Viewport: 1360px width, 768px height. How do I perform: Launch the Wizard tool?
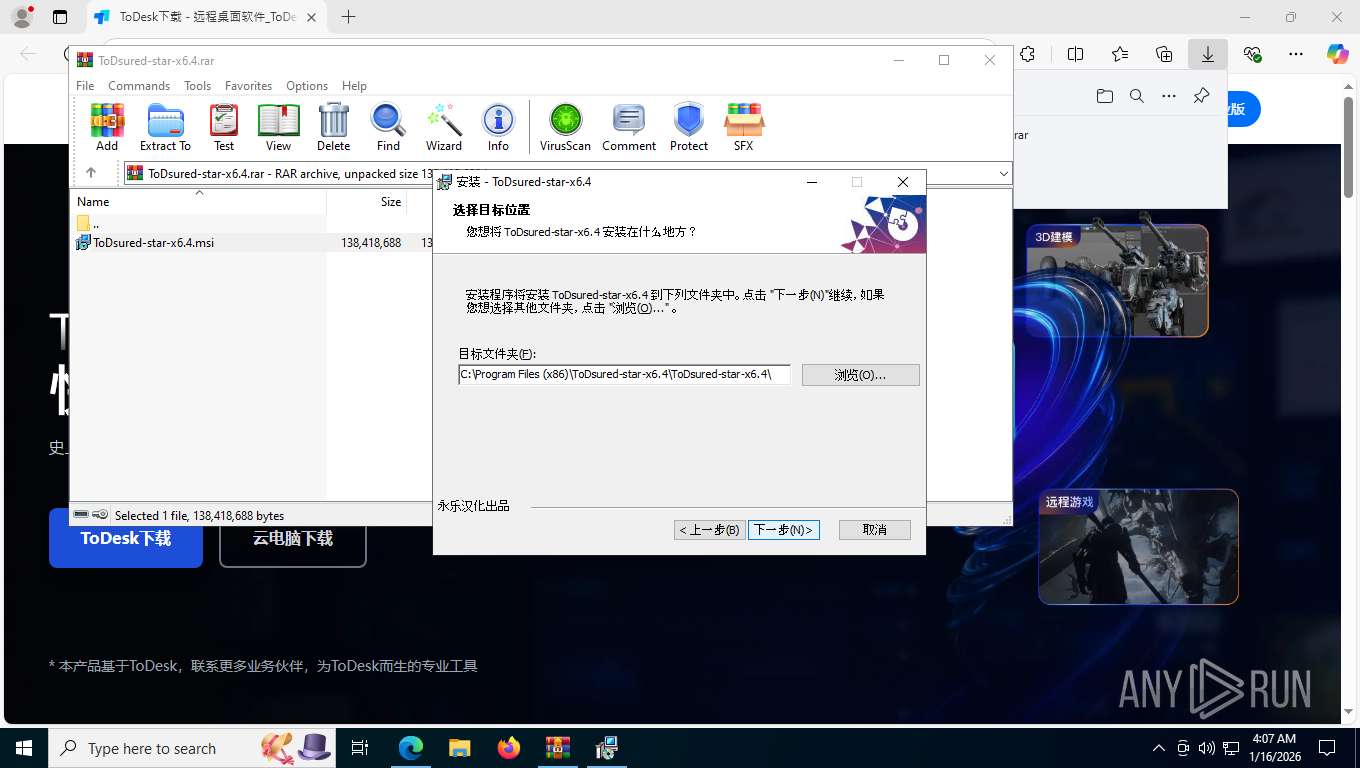[443, 128]
